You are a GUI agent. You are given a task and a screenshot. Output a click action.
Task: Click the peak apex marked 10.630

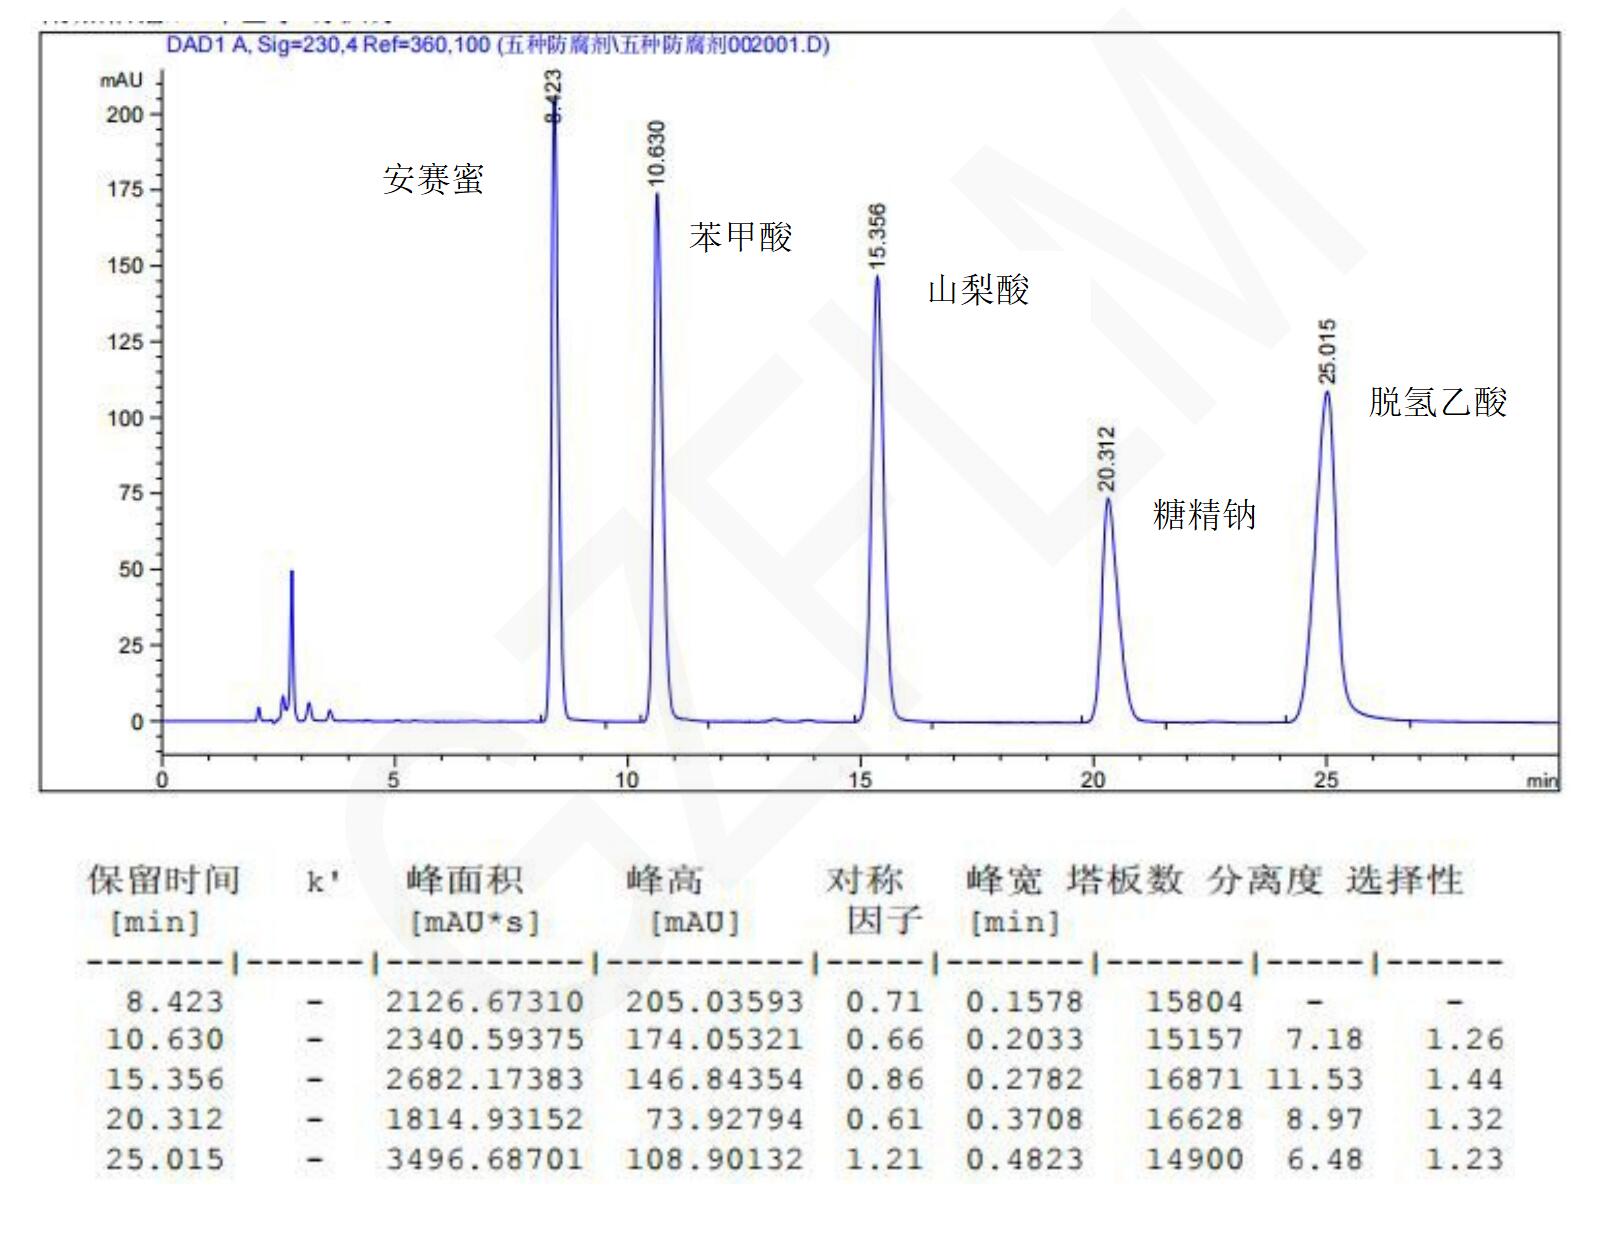[657, 195]
